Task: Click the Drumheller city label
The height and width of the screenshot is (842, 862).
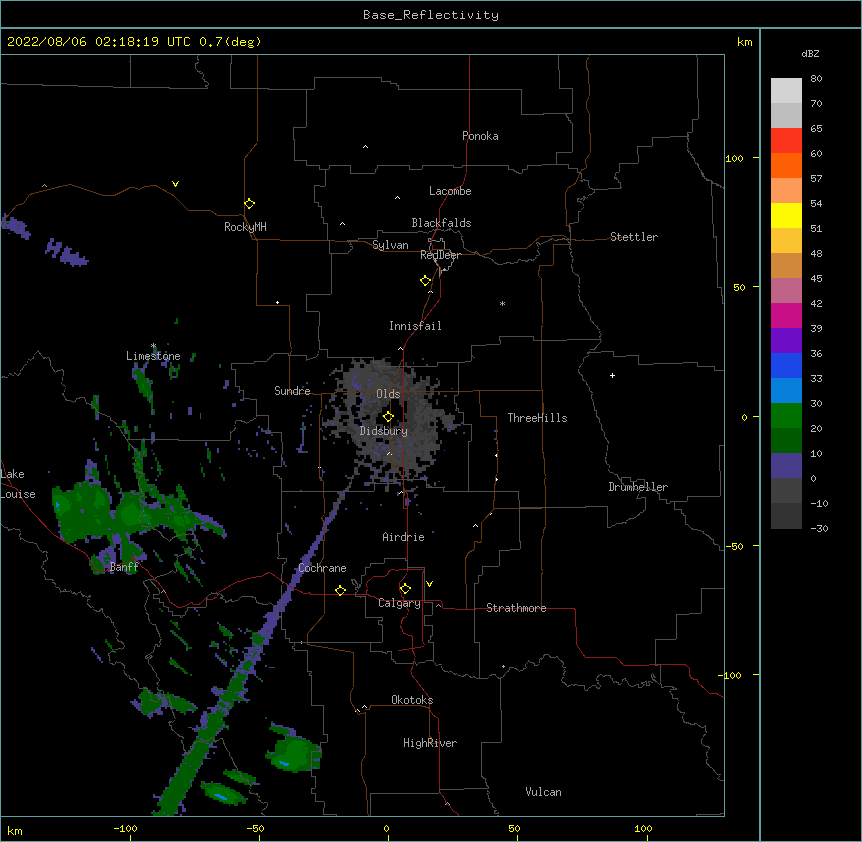Action: pos(638,487)
